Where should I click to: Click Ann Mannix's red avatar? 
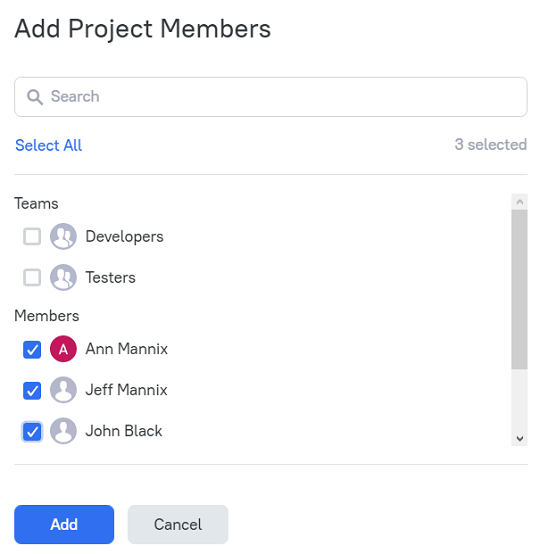[63, 349]
